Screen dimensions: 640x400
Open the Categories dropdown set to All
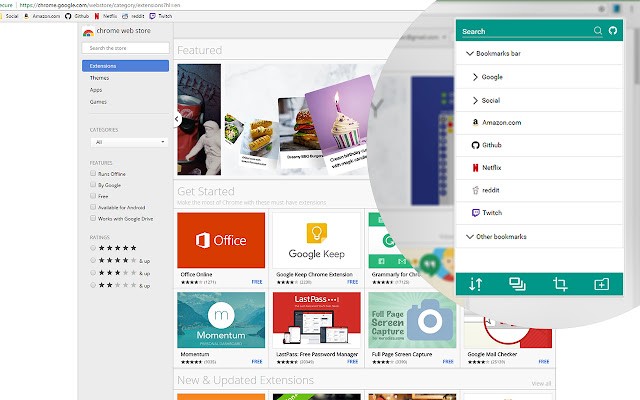point(128,142)
